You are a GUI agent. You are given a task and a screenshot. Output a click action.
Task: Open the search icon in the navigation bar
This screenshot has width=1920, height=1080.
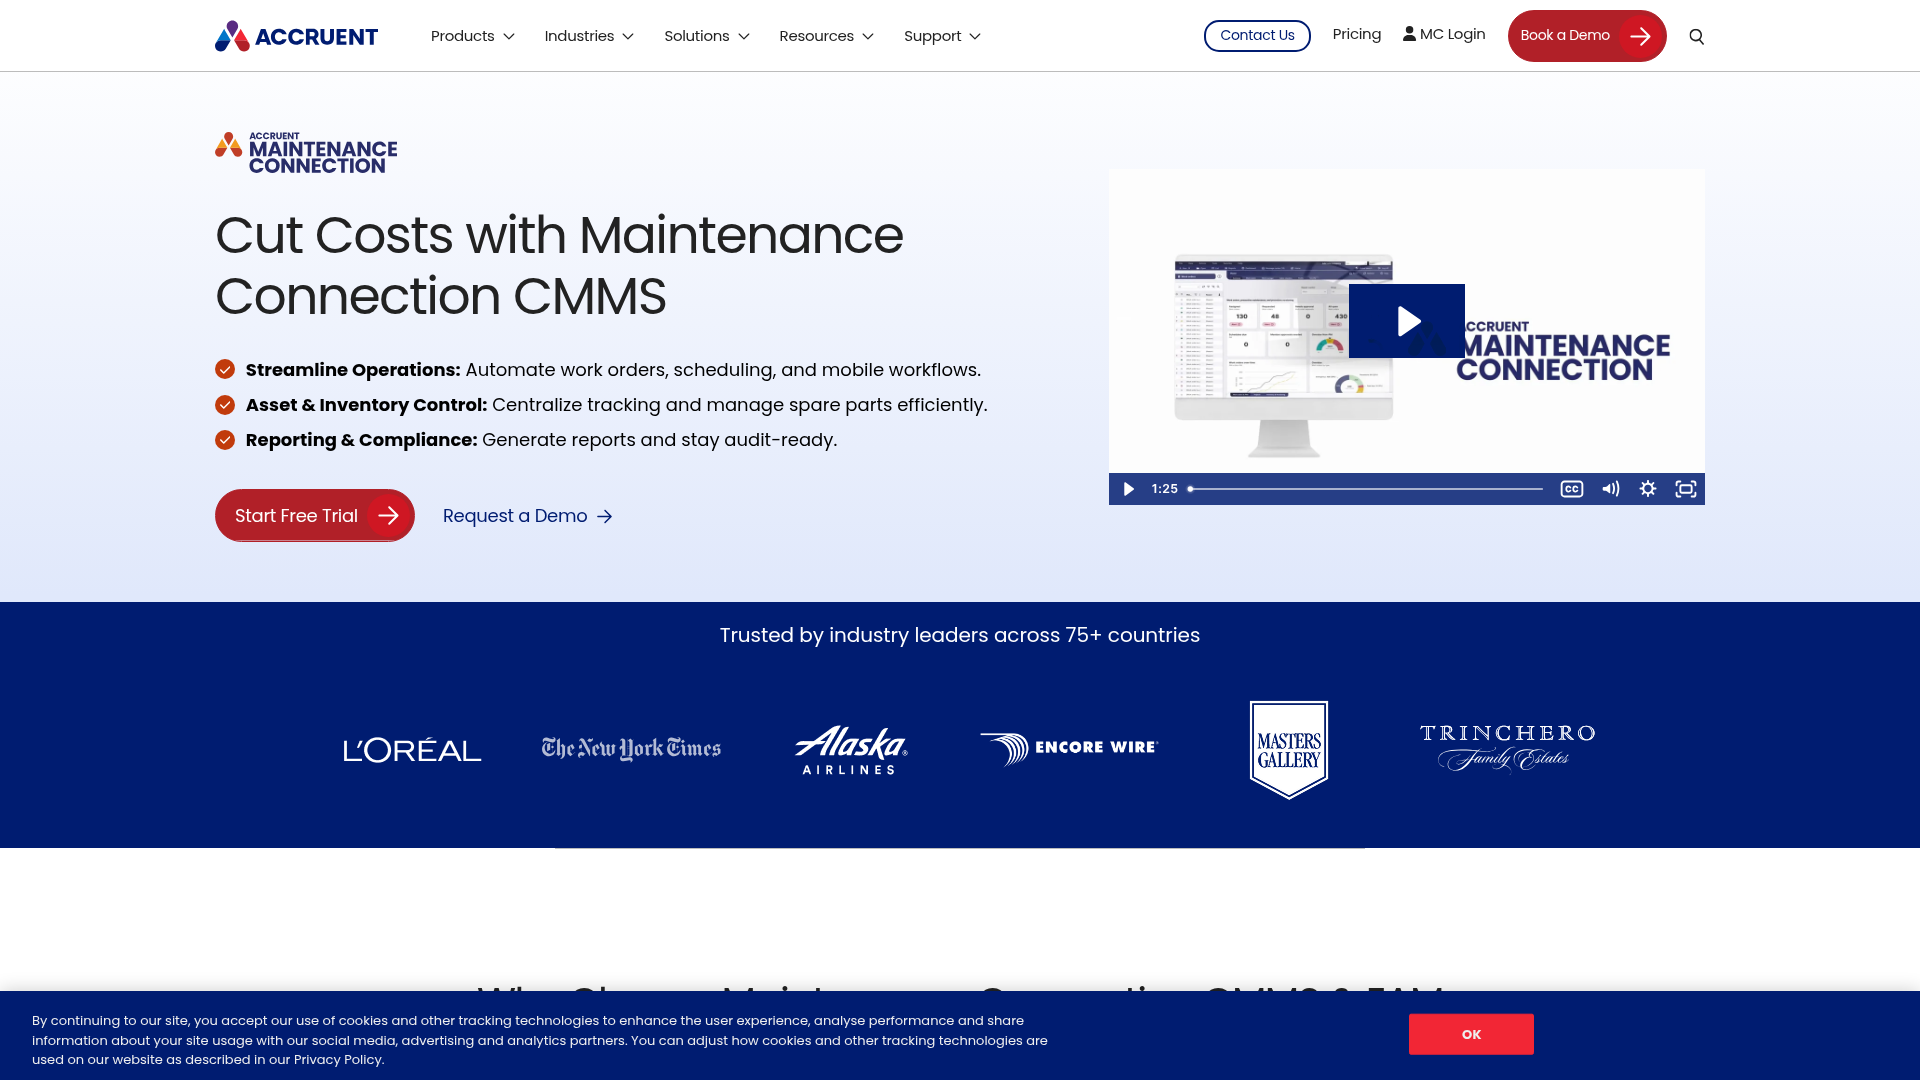click(x=1696, y=35)
